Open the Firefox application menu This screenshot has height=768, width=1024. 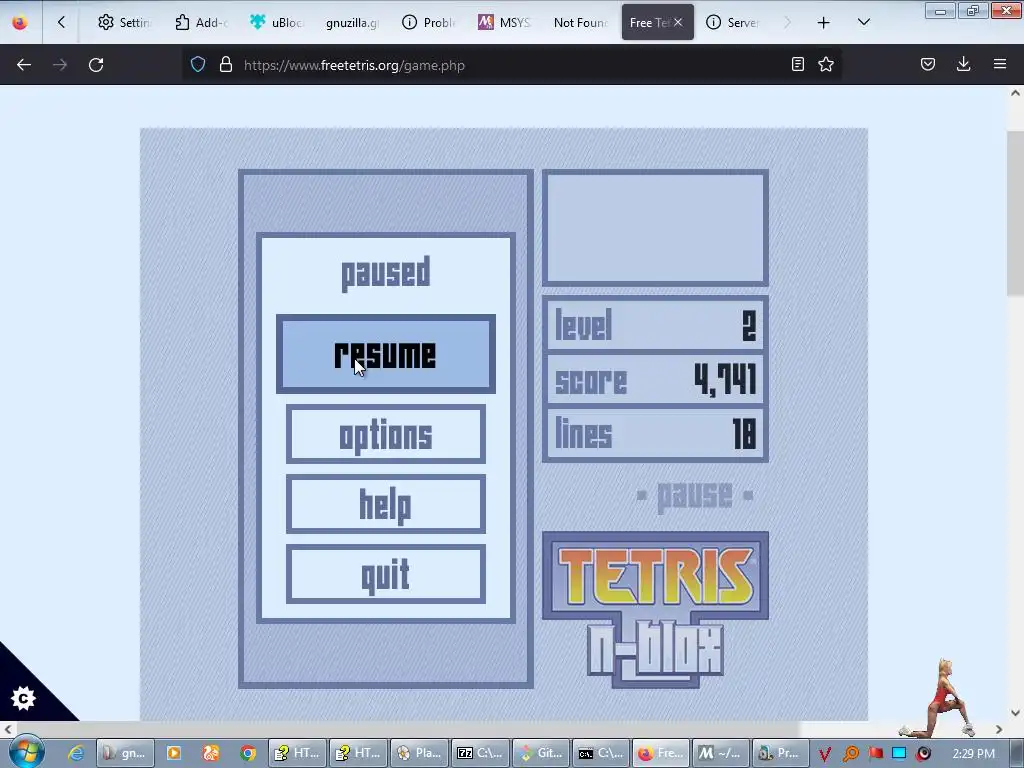[x=1000, y=64]
